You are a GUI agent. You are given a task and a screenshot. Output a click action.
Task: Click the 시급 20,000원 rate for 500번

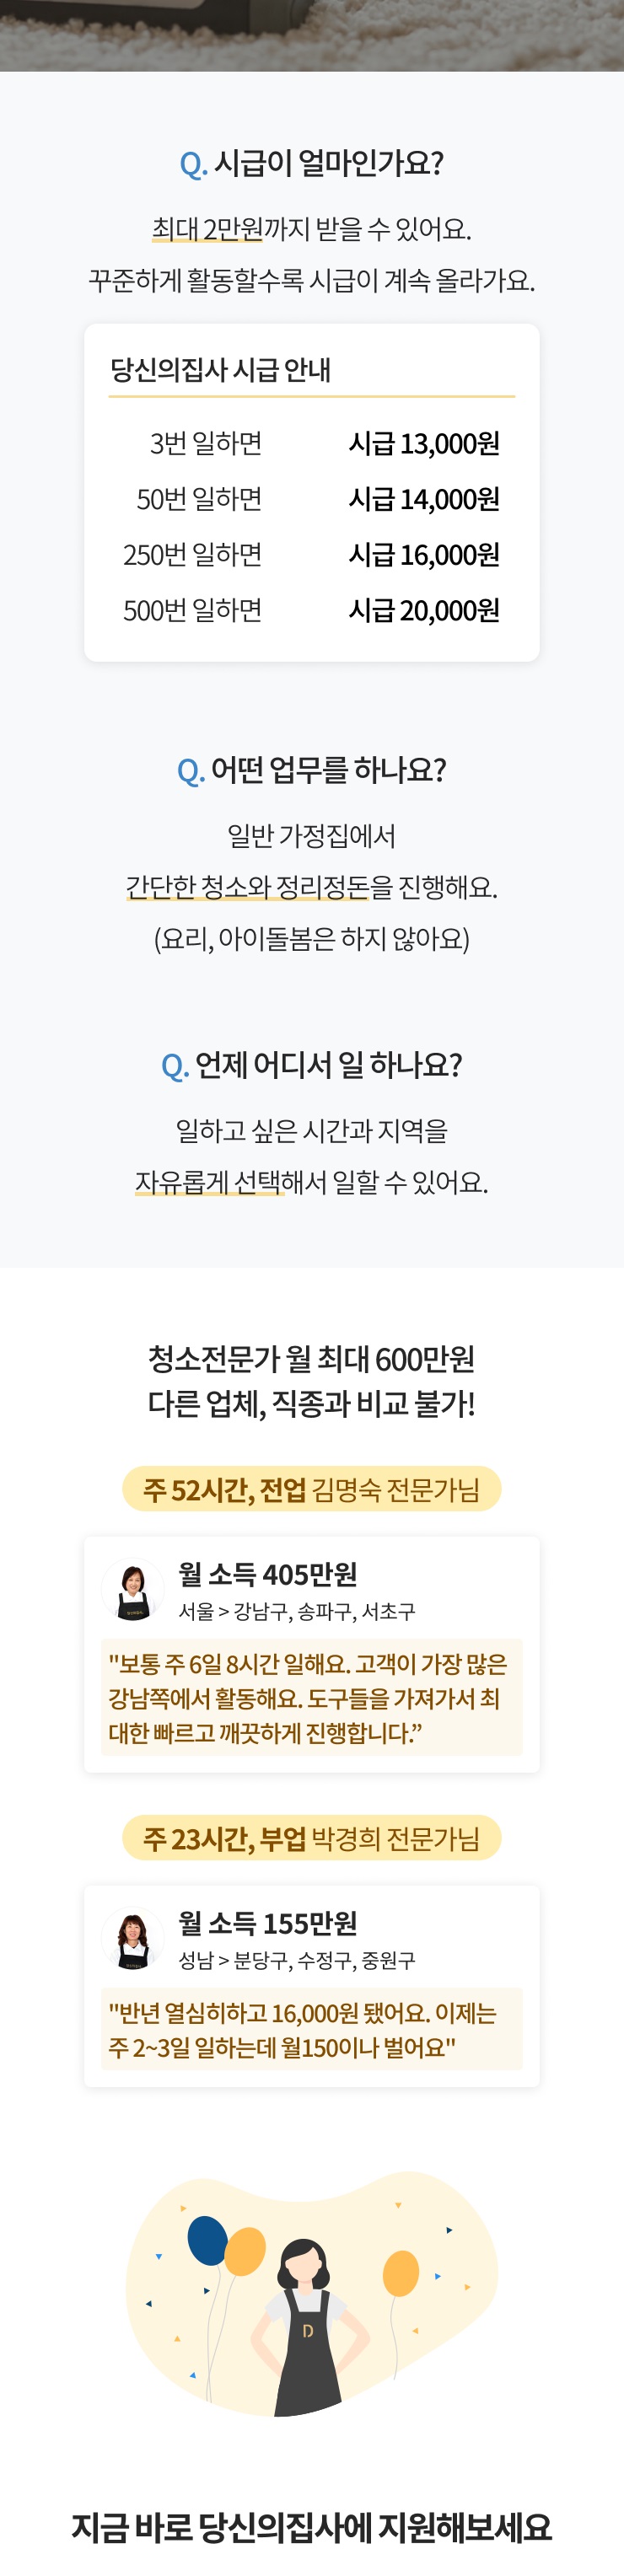coord(424,610)
